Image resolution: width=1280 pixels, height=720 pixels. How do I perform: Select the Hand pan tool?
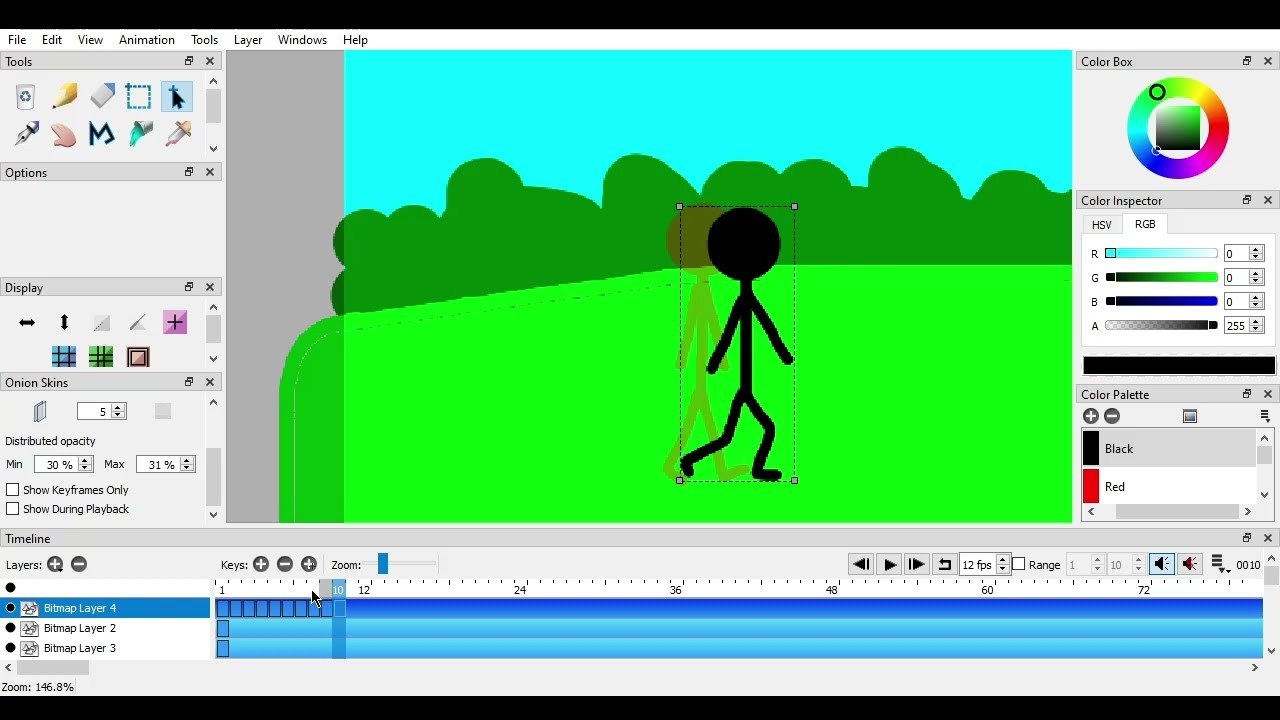click(x=64, y=133)
